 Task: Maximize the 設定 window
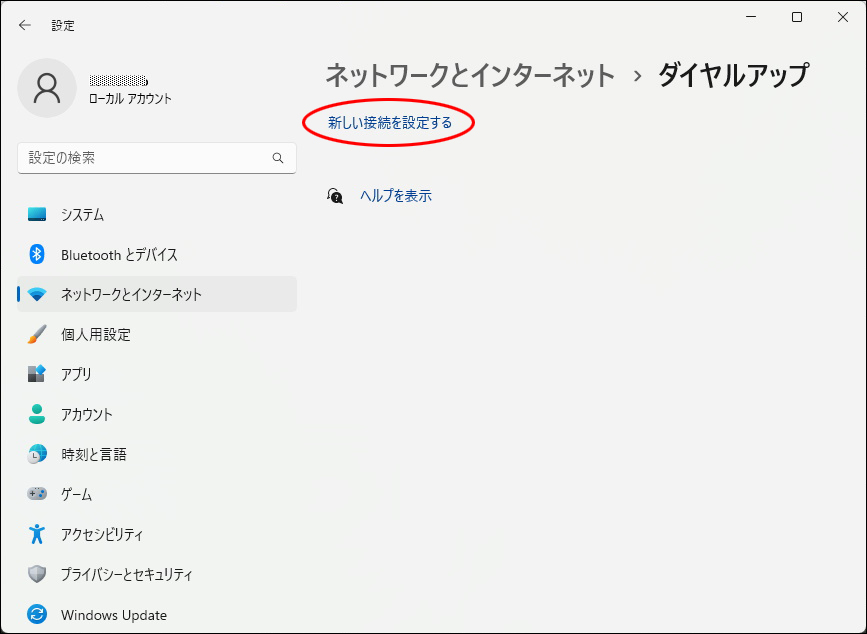(x=797, y=17)
